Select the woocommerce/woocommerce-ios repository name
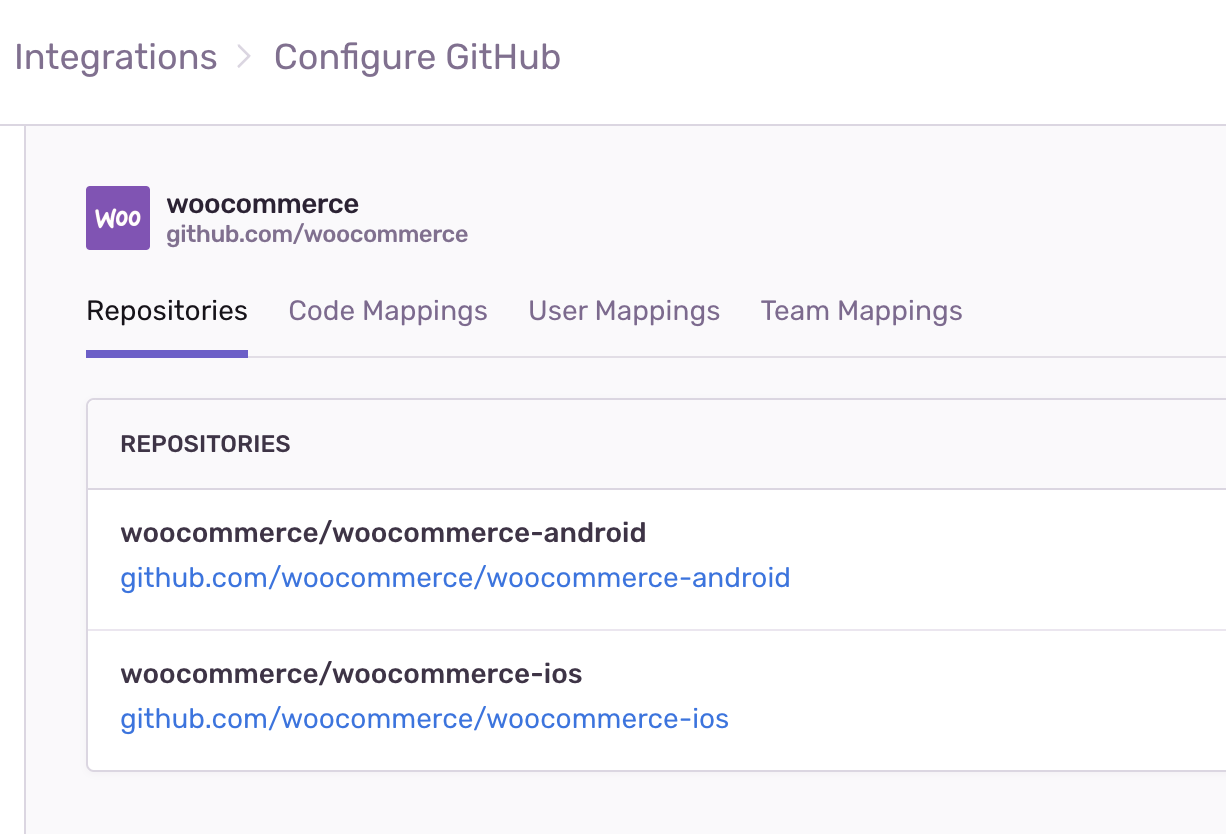 click(351, 674)
